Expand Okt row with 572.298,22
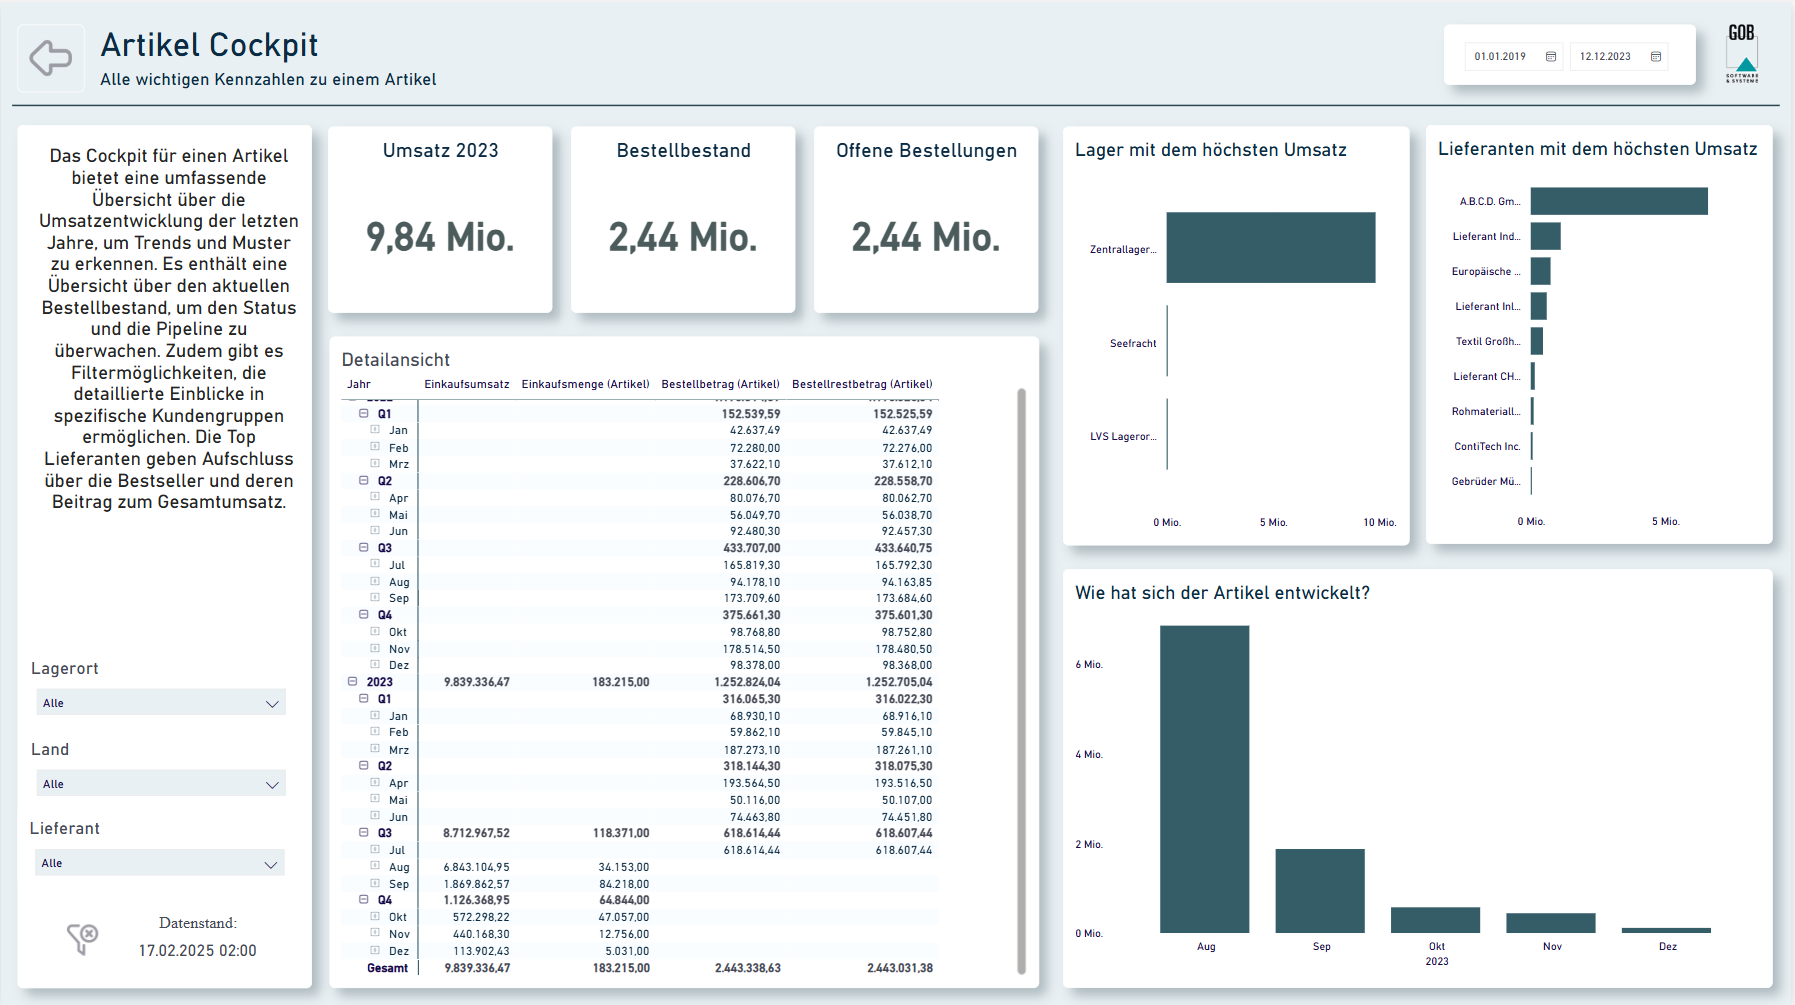This screenshot has height=1005, width=1795. tap(375, 917)
